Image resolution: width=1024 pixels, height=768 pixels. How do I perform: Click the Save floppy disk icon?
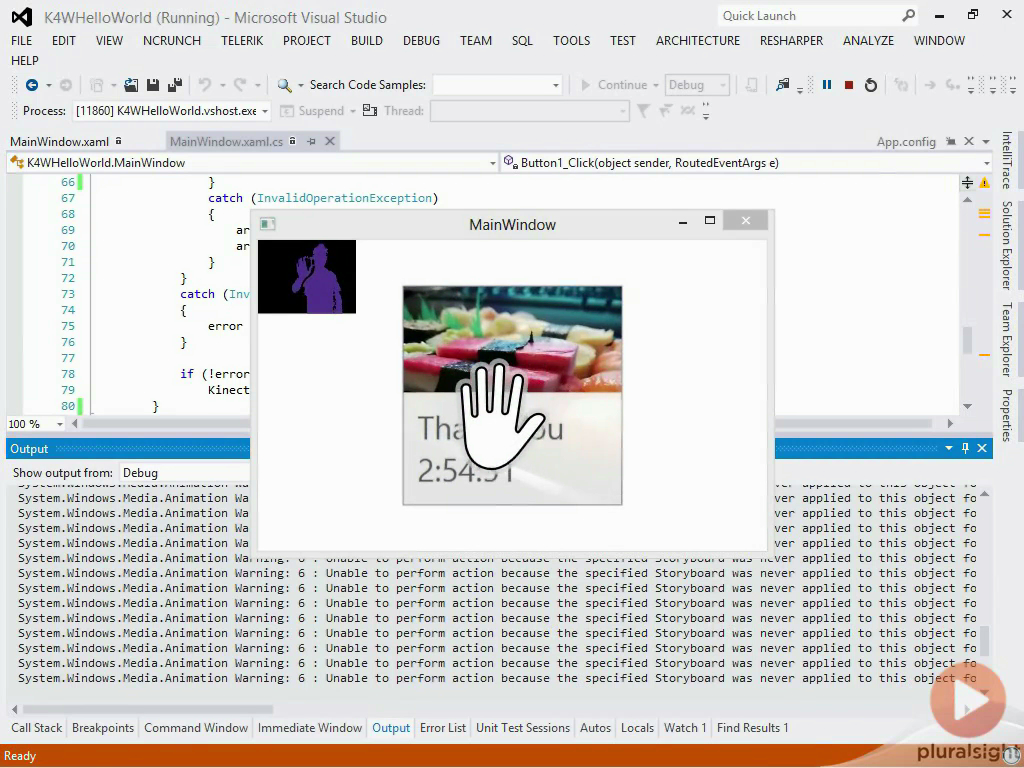point(153,85)
